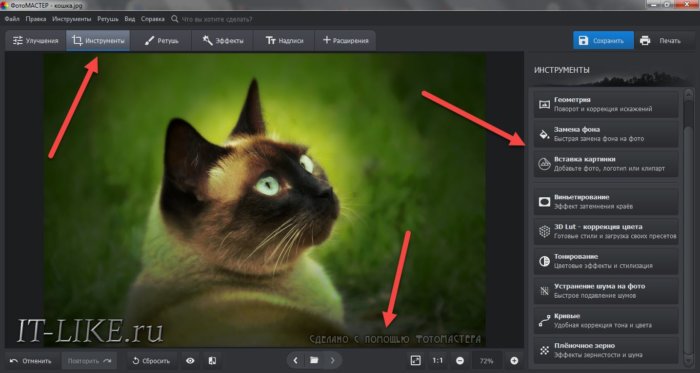
Task: Click the Виньетирование vignette icon
Action: 544,202
